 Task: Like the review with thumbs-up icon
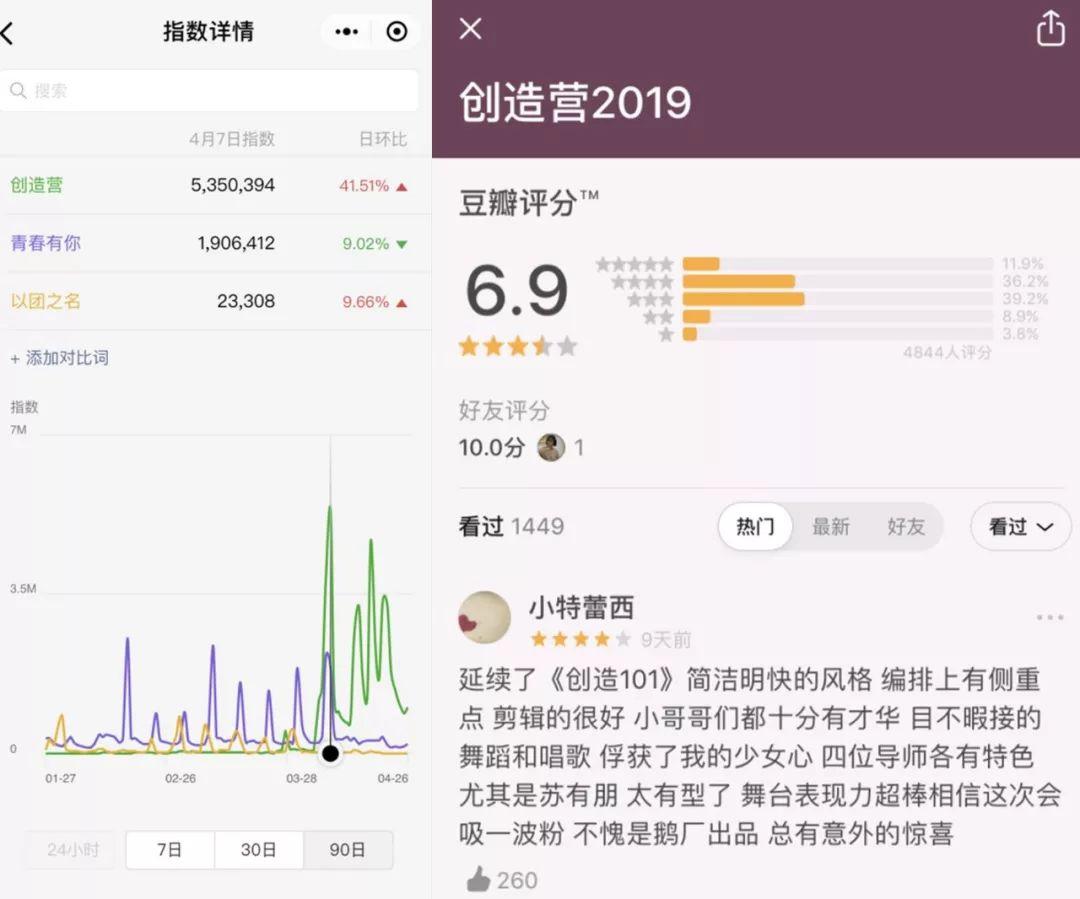(478, 879)
